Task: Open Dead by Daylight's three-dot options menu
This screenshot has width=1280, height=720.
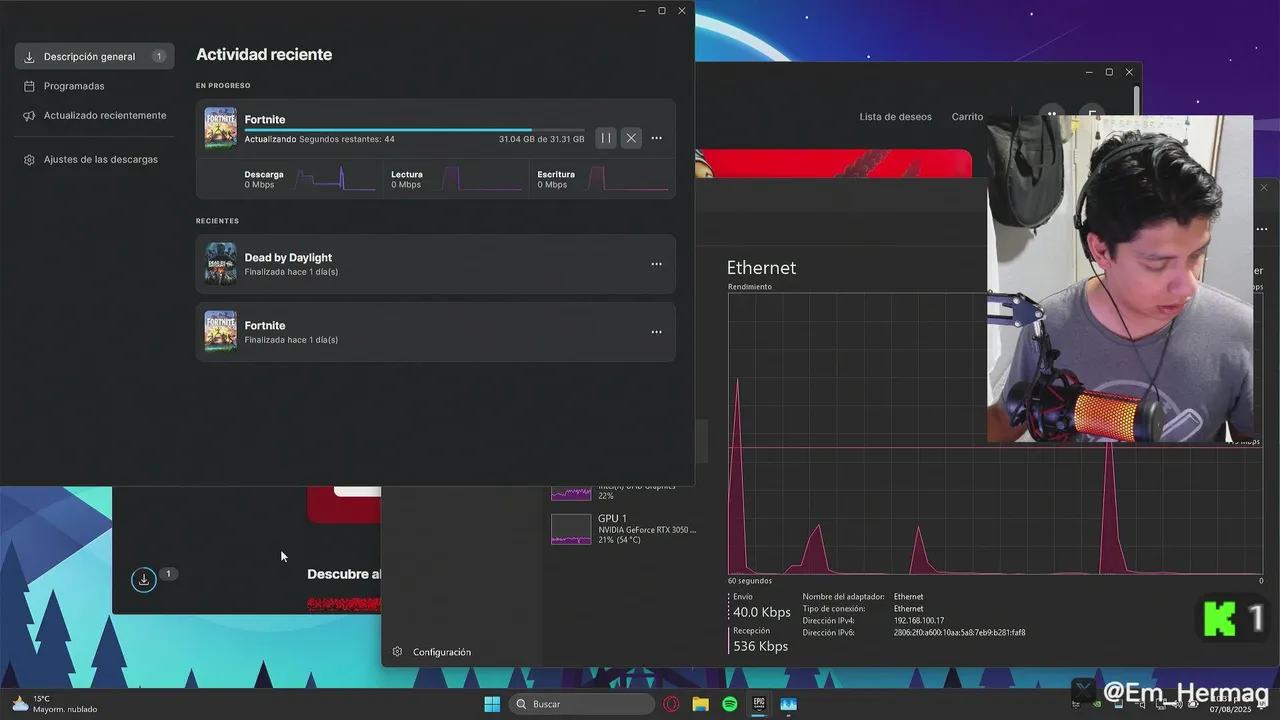Action: (x=656, y=264)
